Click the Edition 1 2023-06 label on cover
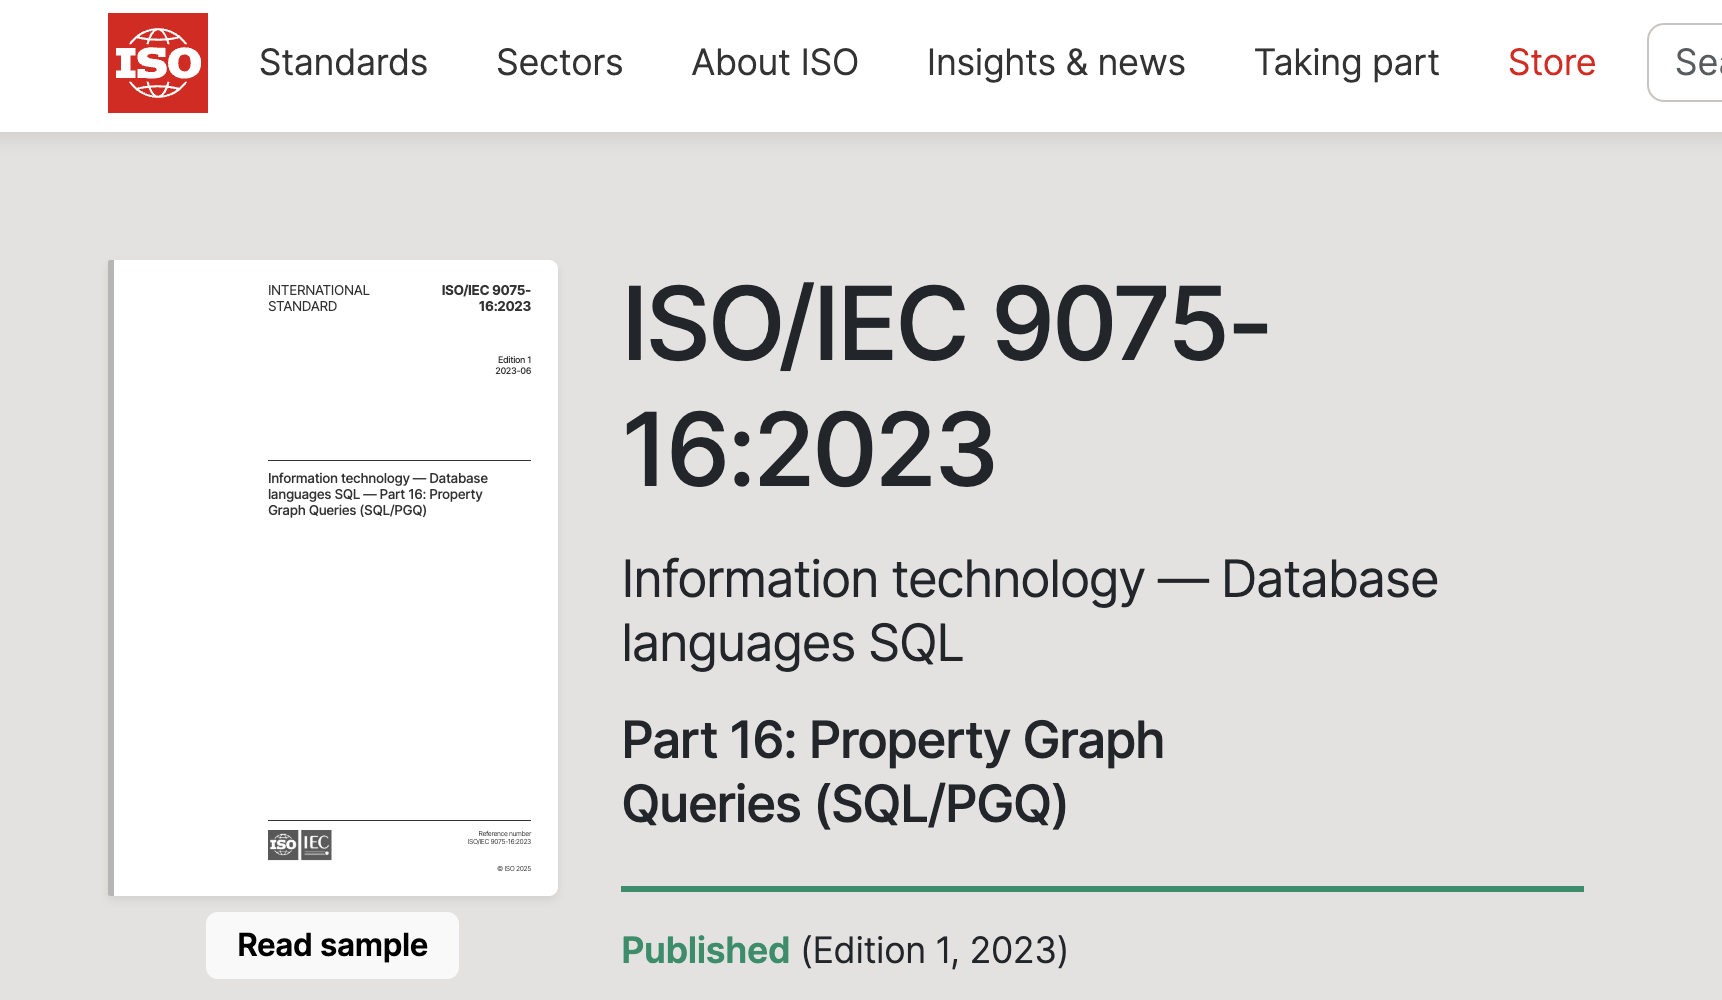The height and width of the screenshot is (1000, 1722). pyautogui.click(x=512, y=364)
